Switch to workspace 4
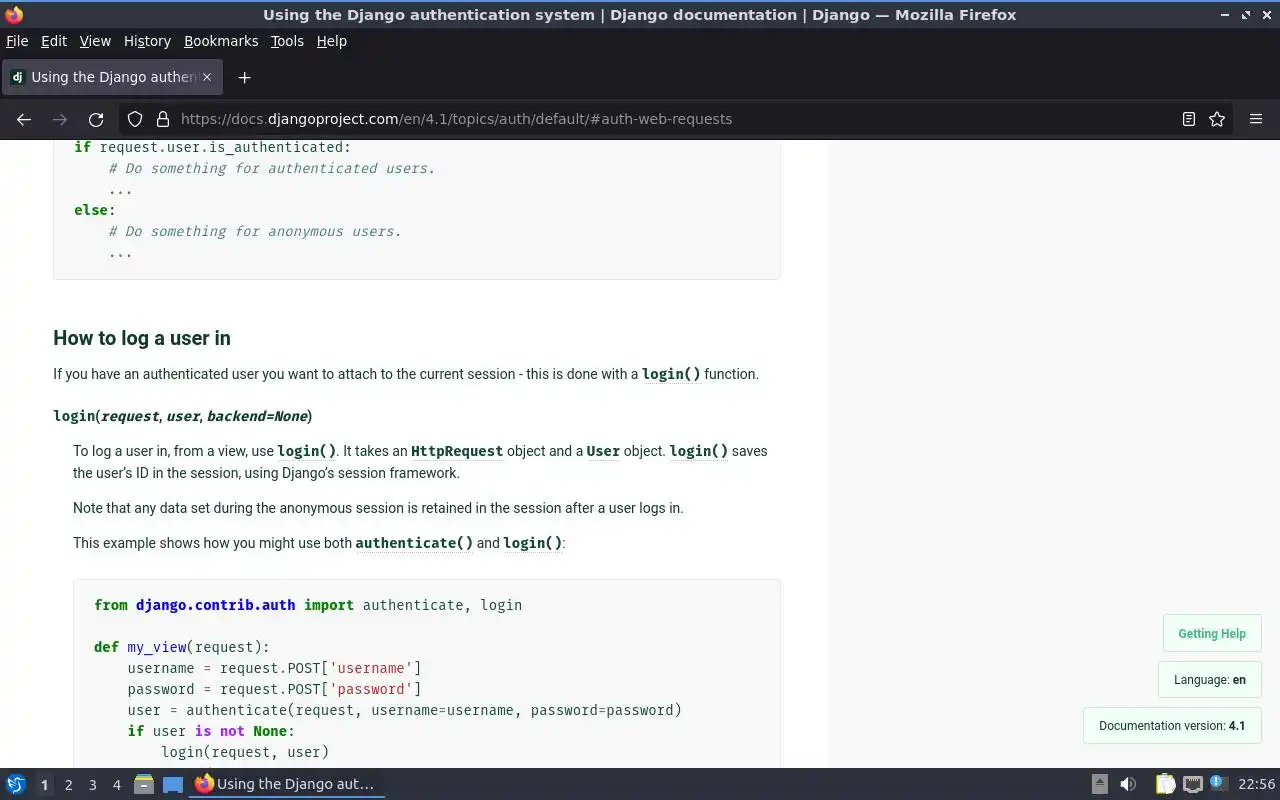The width and height of the screenshot is (1280, 800). coord(116,785)
